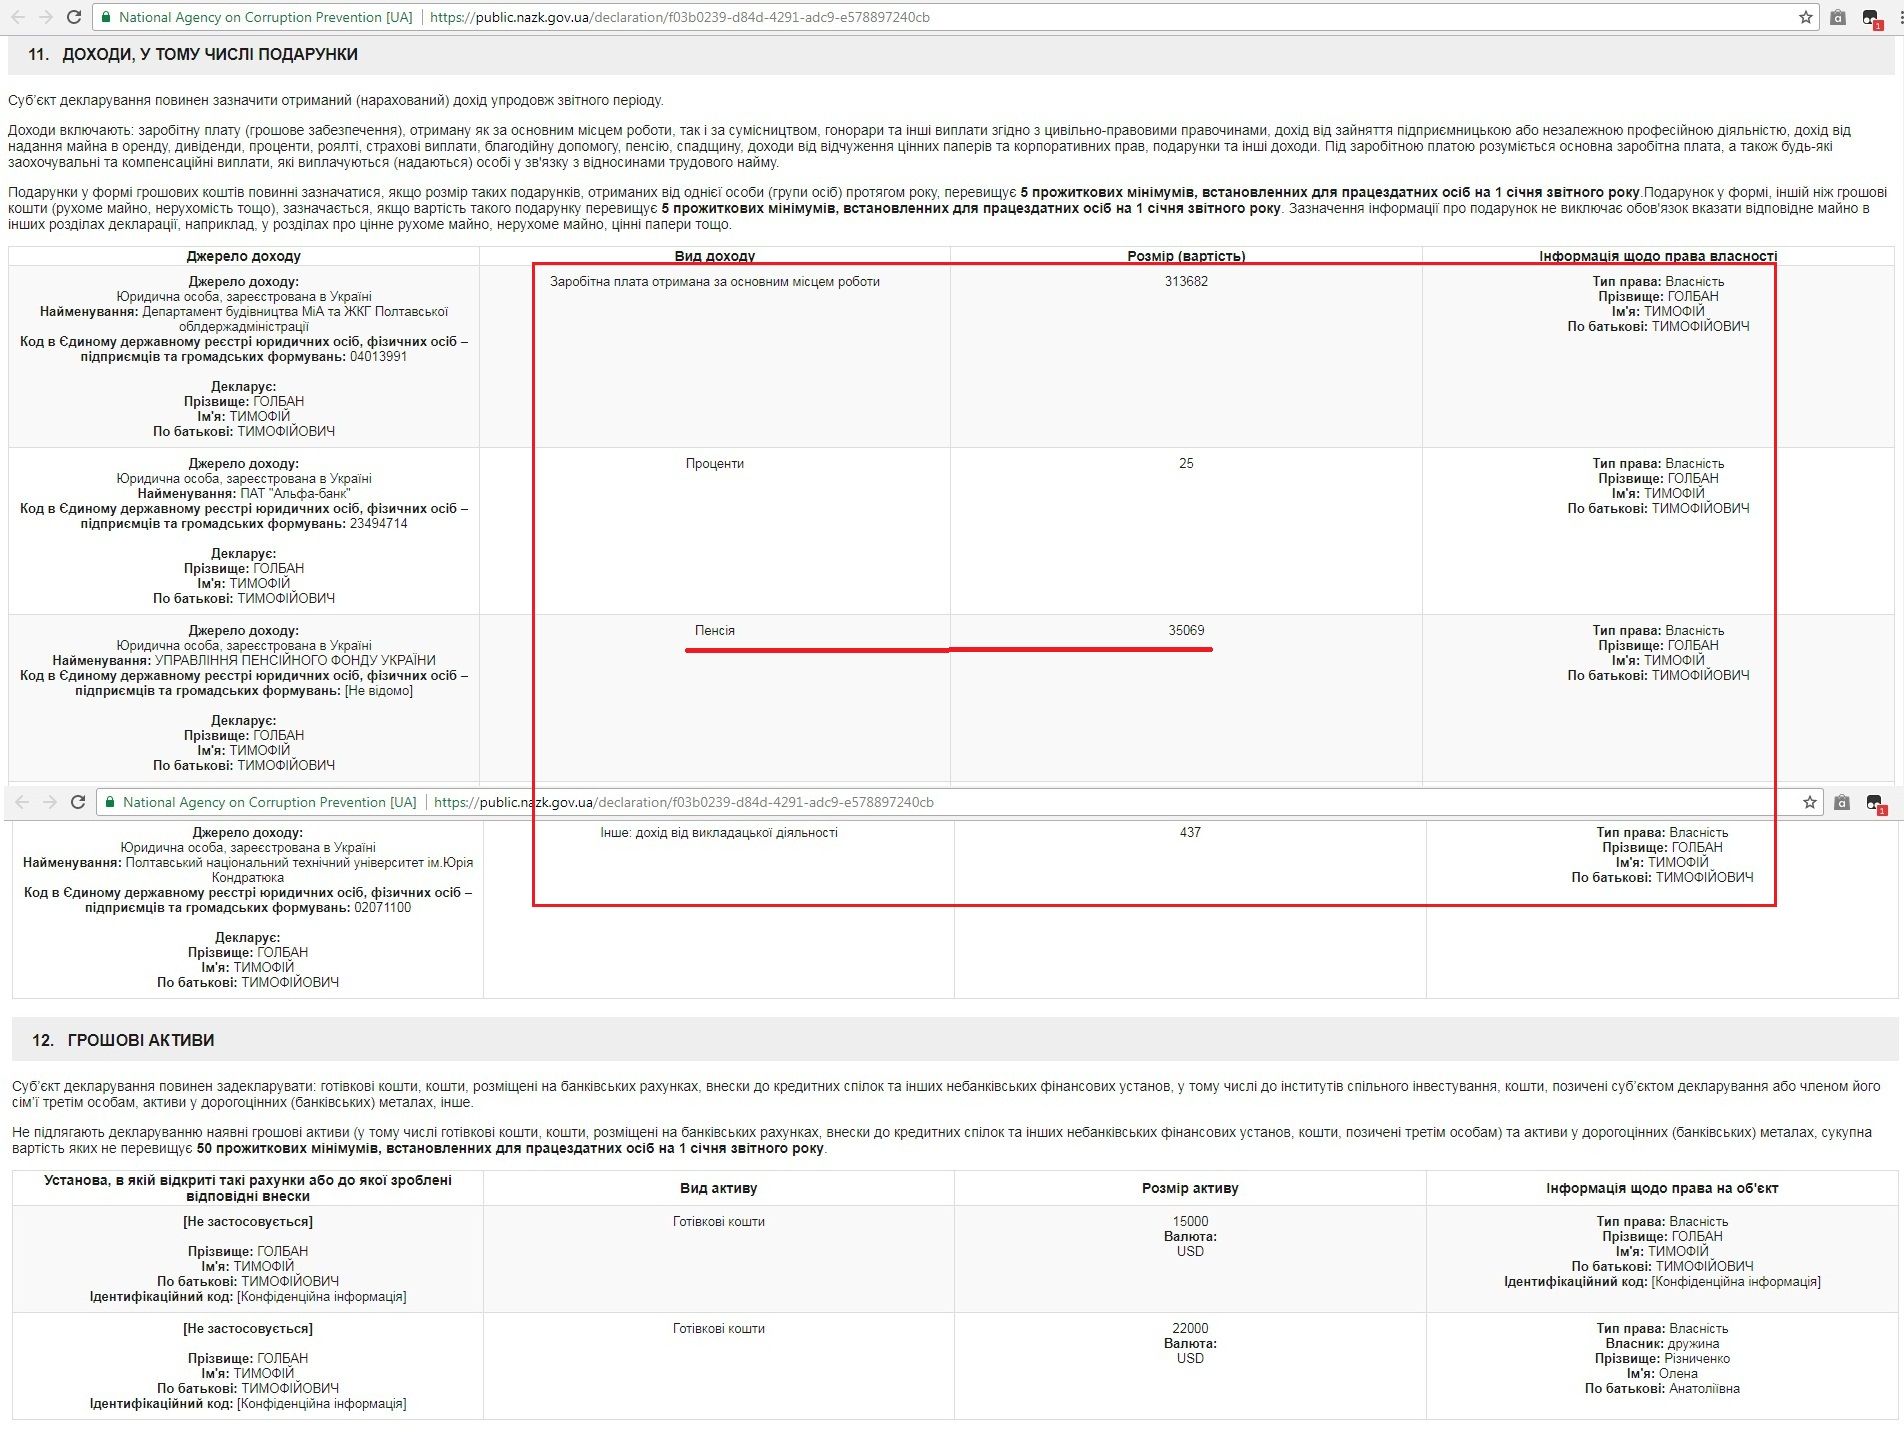The width and height of the screenshot is (1904, 1432).
Task: Focus the topmost address bar URL
Action: pos(680,17)
